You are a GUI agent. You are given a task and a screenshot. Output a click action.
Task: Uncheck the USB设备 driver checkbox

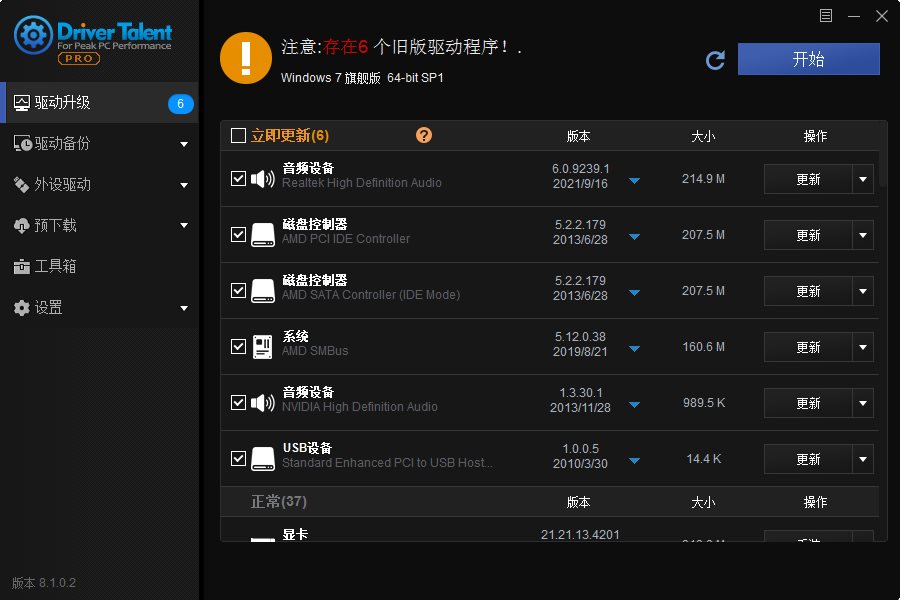click(x=238, y=459)
